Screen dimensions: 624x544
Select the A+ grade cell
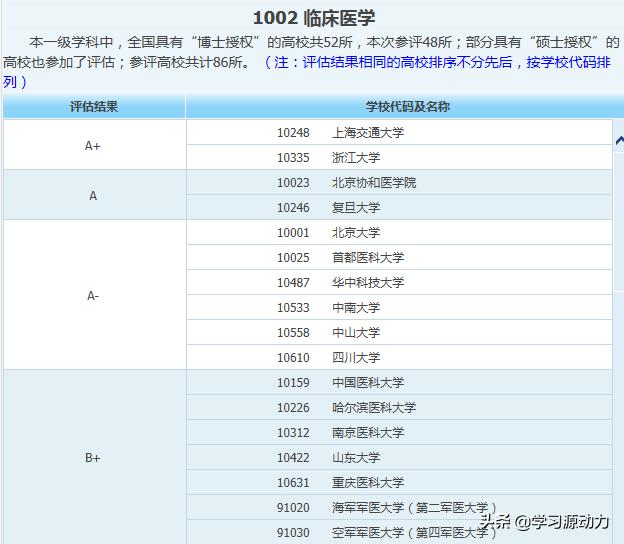pyautogui.click(x=95, y=145)
